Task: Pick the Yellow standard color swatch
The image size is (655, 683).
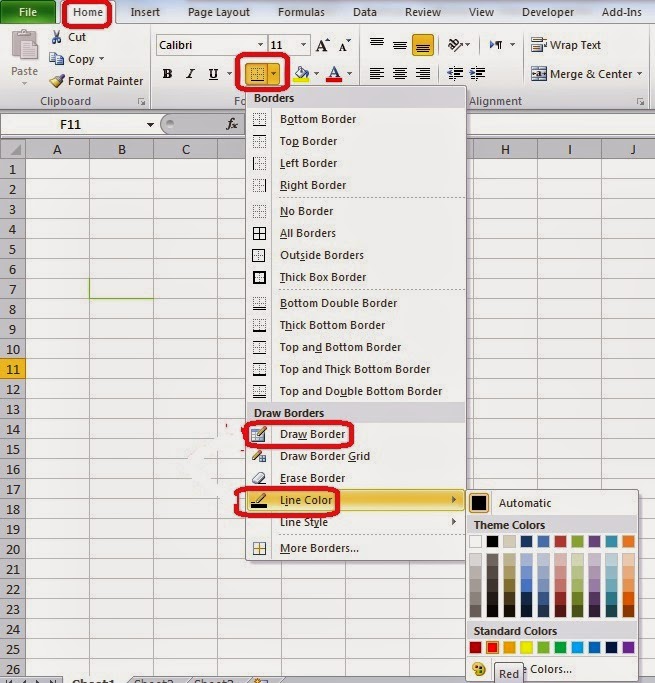Action: (x=526, y=647)
